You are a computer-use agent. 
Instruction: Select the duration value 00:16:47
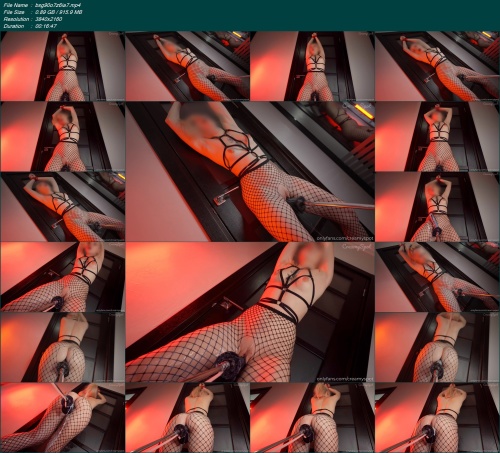click(x=46, y=26)
